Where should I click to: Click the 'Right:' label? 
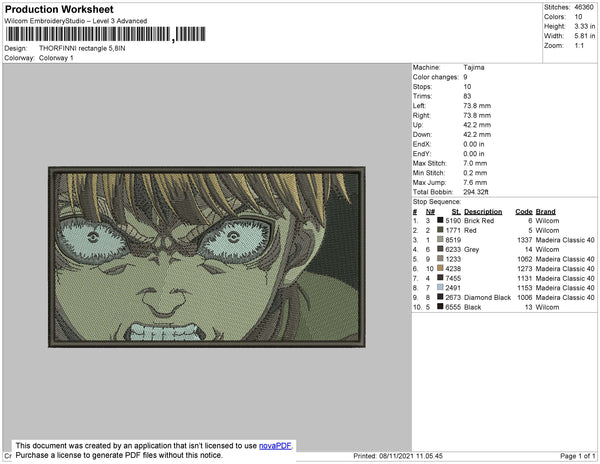pos(421,116)
